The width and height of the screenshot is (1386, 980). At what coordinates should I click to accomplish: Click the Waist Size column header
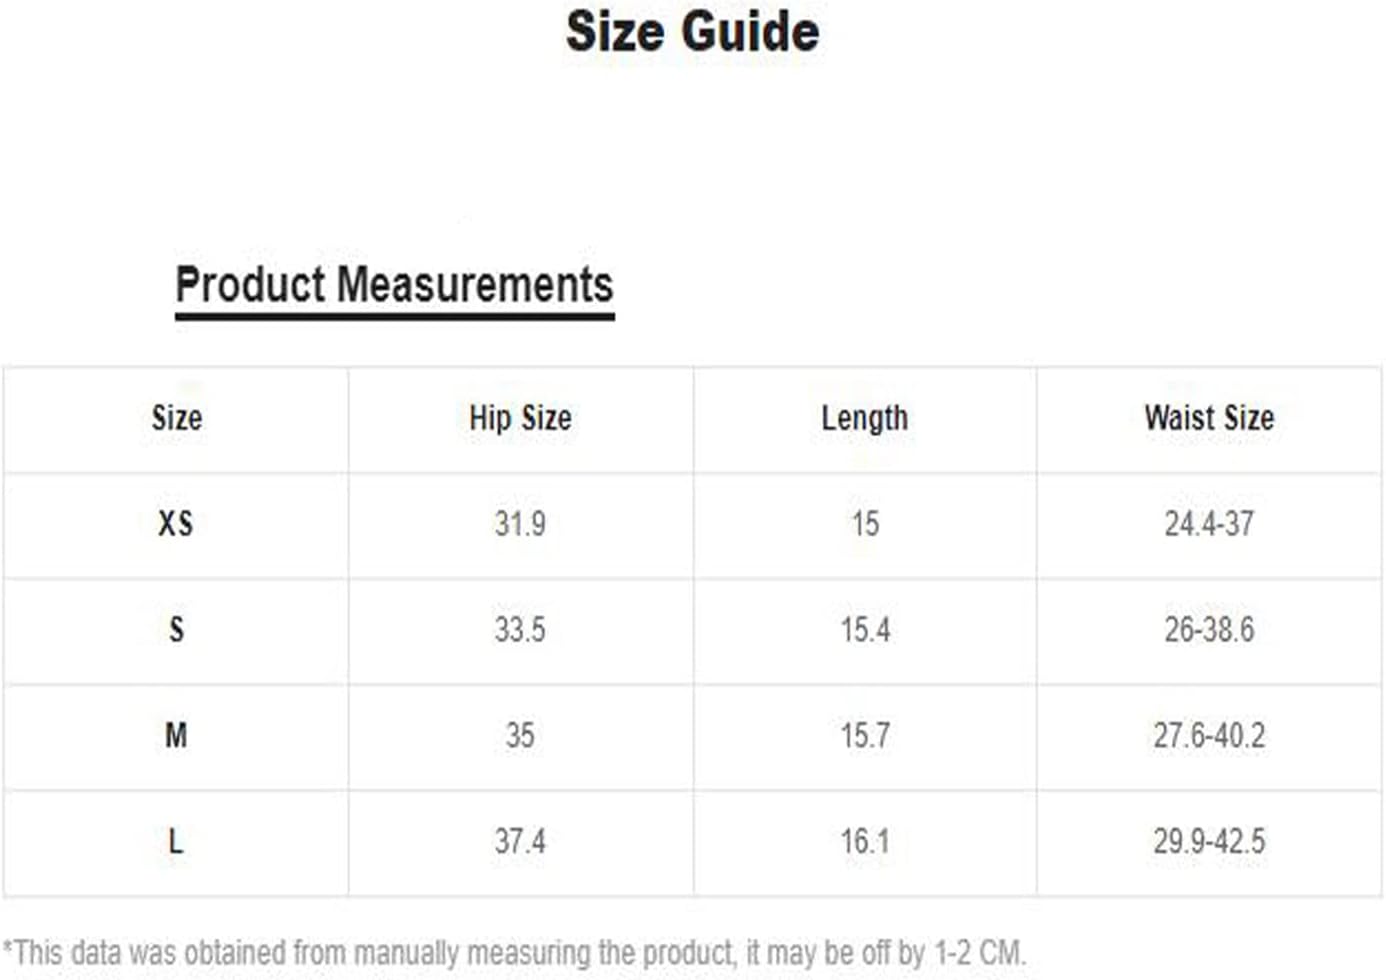(1209, 418)
